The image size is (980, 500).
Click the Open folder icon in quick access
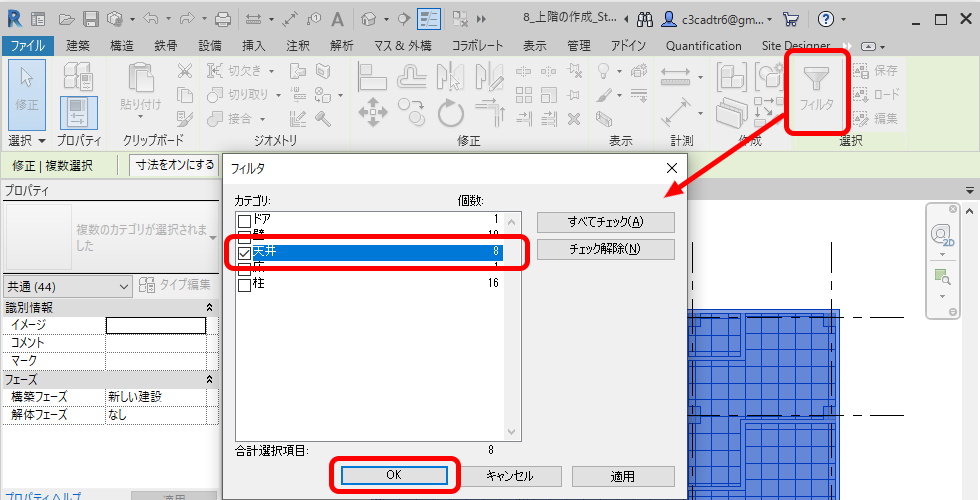coord(66,19)
